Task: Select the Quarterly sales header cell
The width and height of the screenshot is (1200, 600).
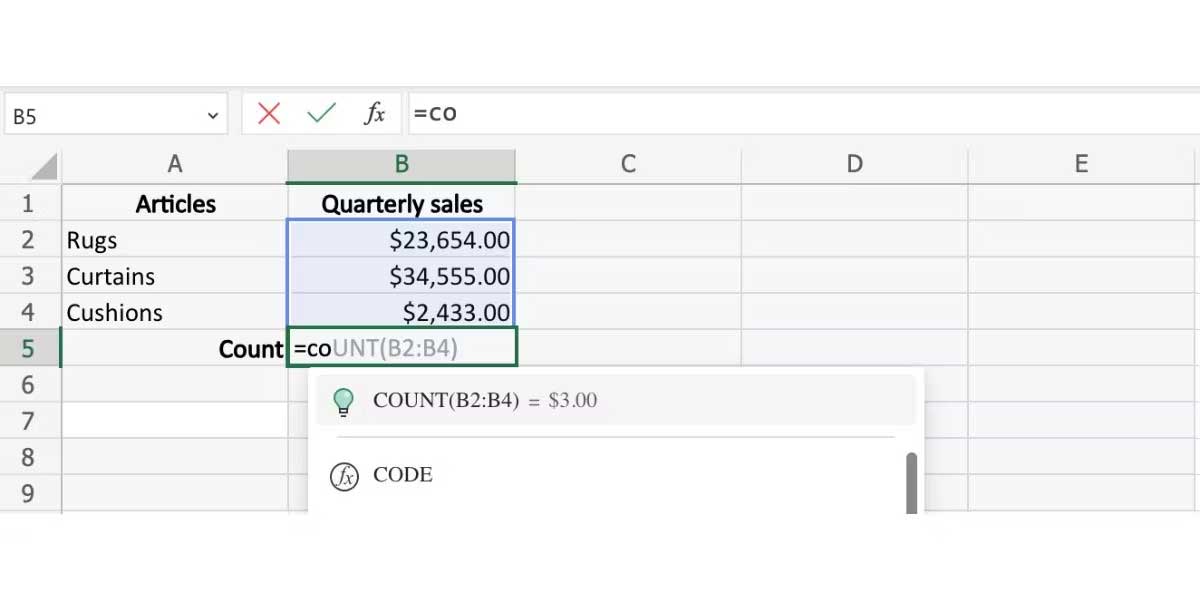Action: [401, 203]
